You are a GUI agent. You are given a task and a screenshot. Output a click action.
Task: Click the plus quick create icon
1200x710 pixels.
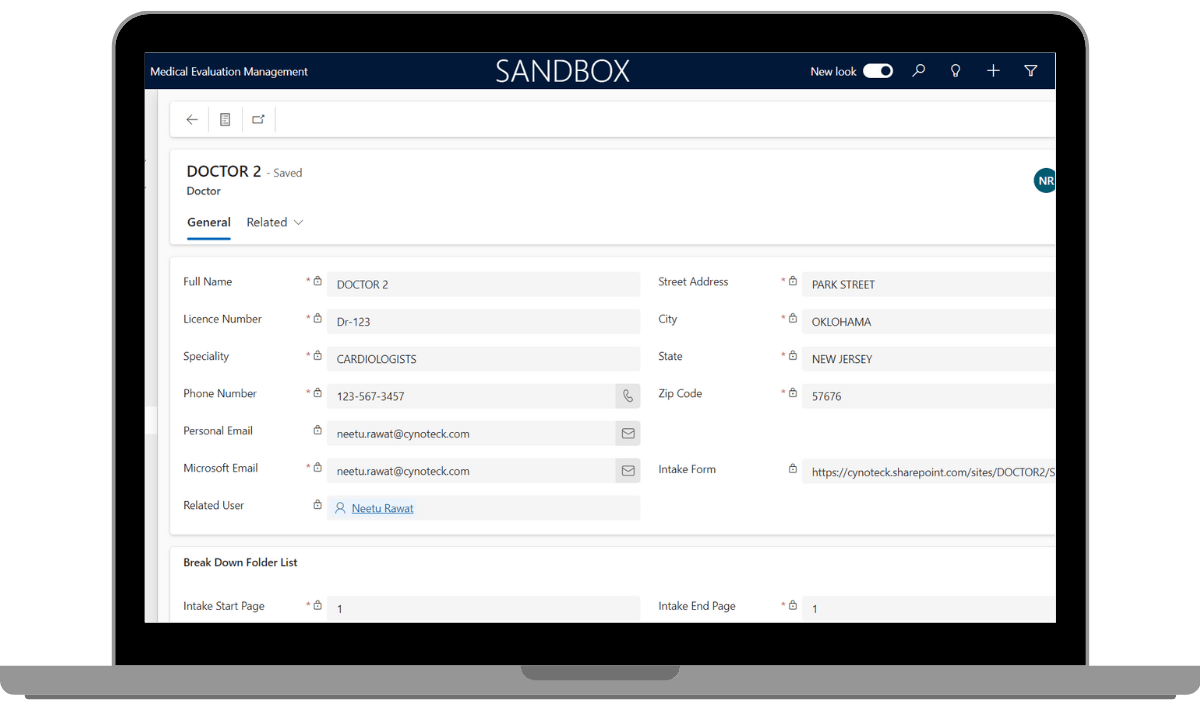pos(993,71)
